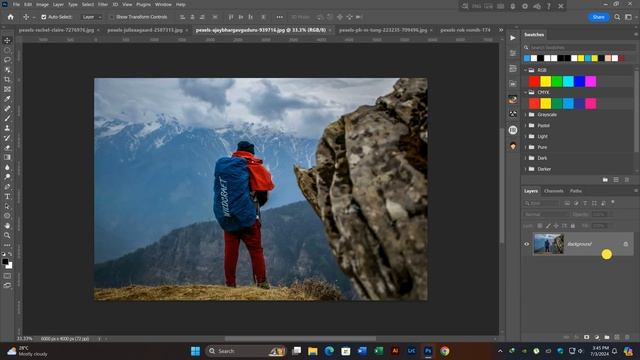This screenshot has width=640, height=360.
Task: Expand the Pastel swatch folder
Action: 525,126
